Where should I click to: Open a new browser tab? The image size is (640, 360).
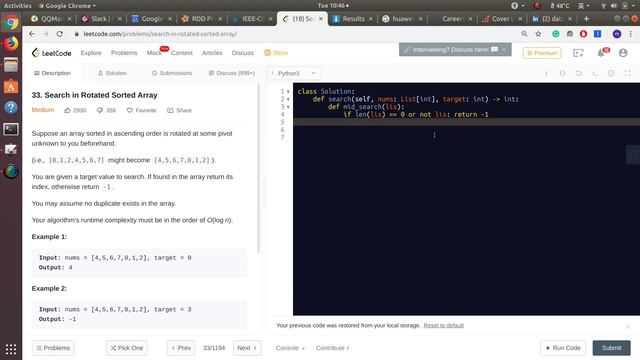pos(586,19)
